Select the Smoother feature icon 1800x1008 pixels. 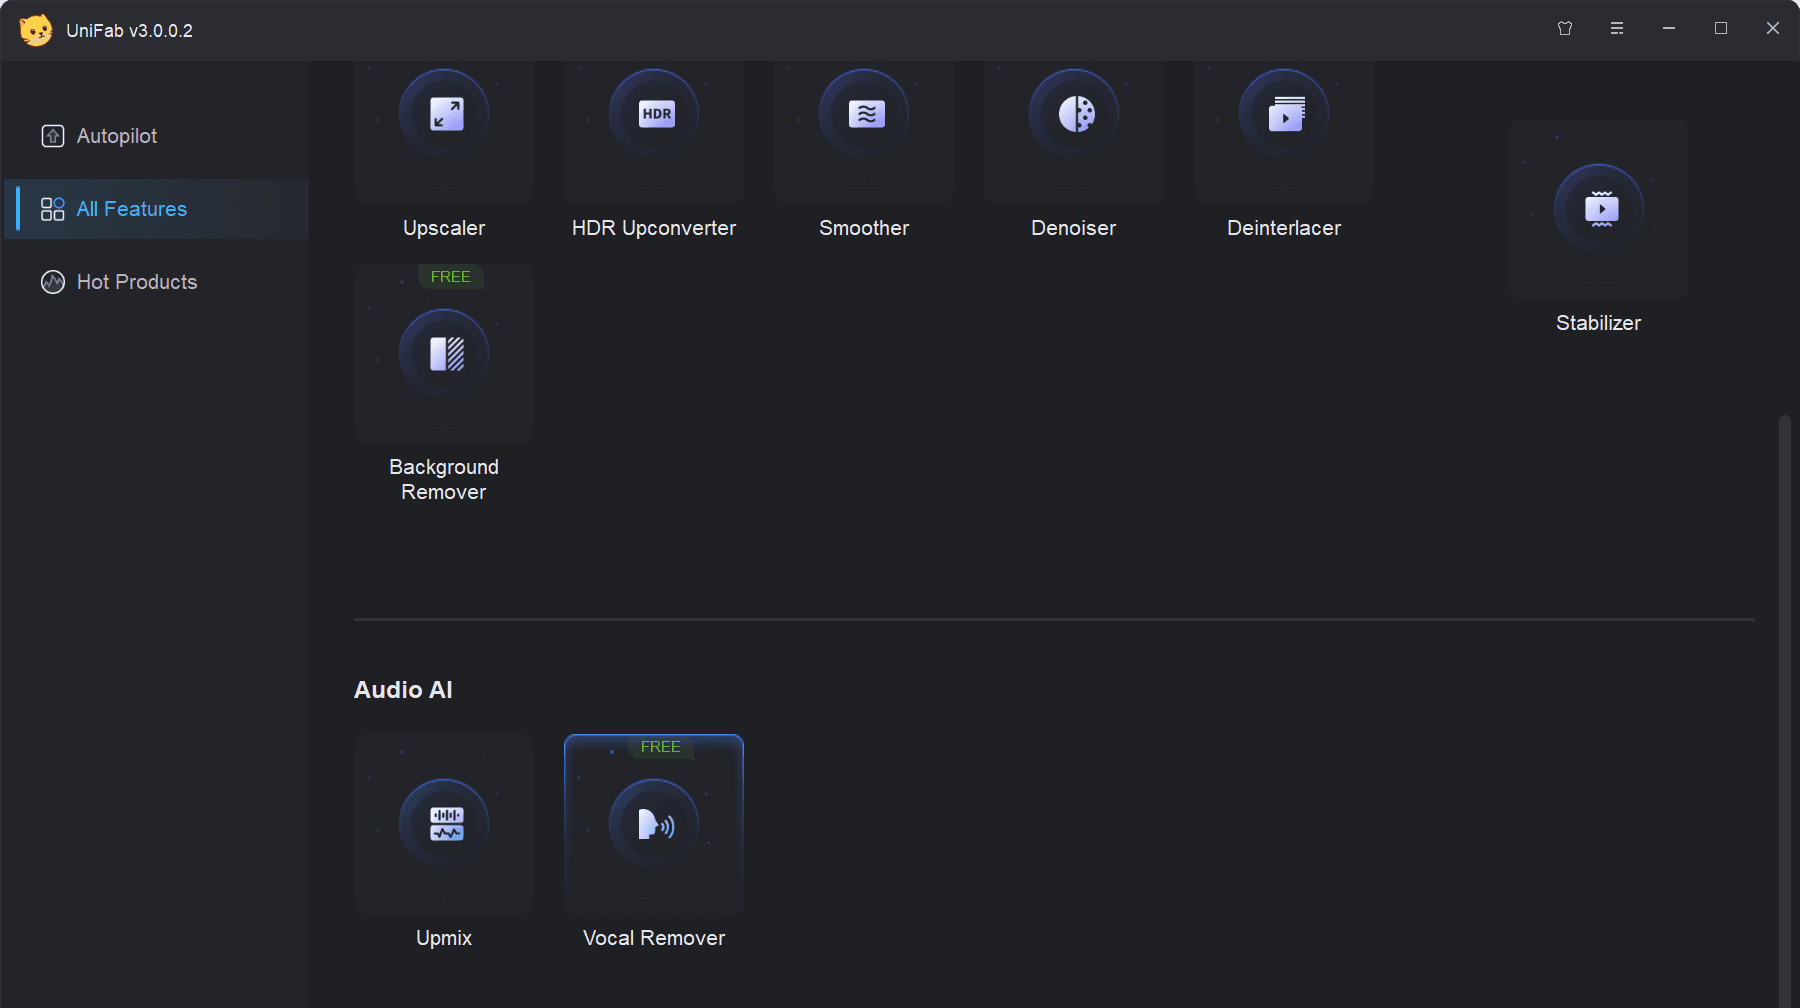(865, 114)
